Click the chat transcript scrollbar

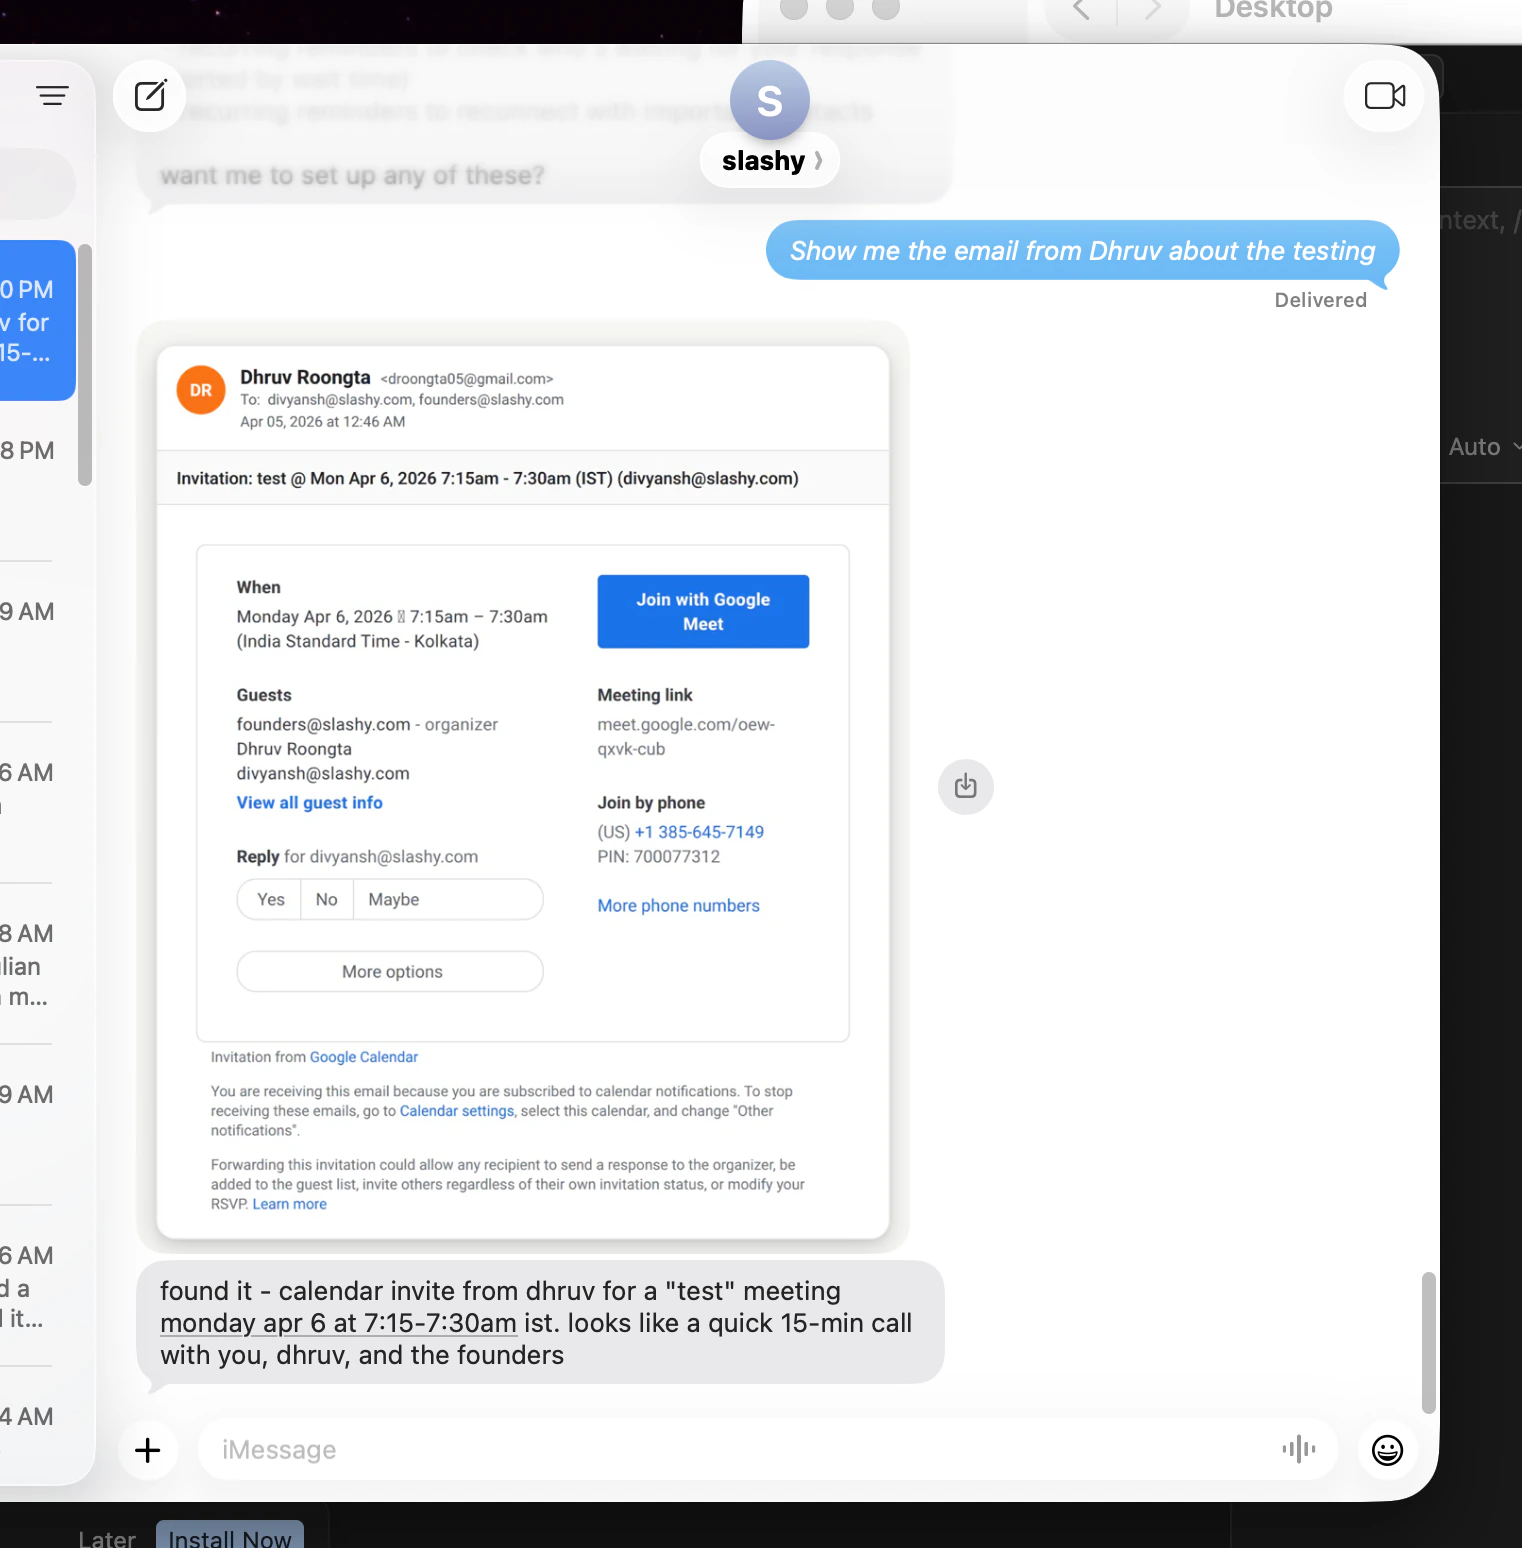pos(1429,1342)
